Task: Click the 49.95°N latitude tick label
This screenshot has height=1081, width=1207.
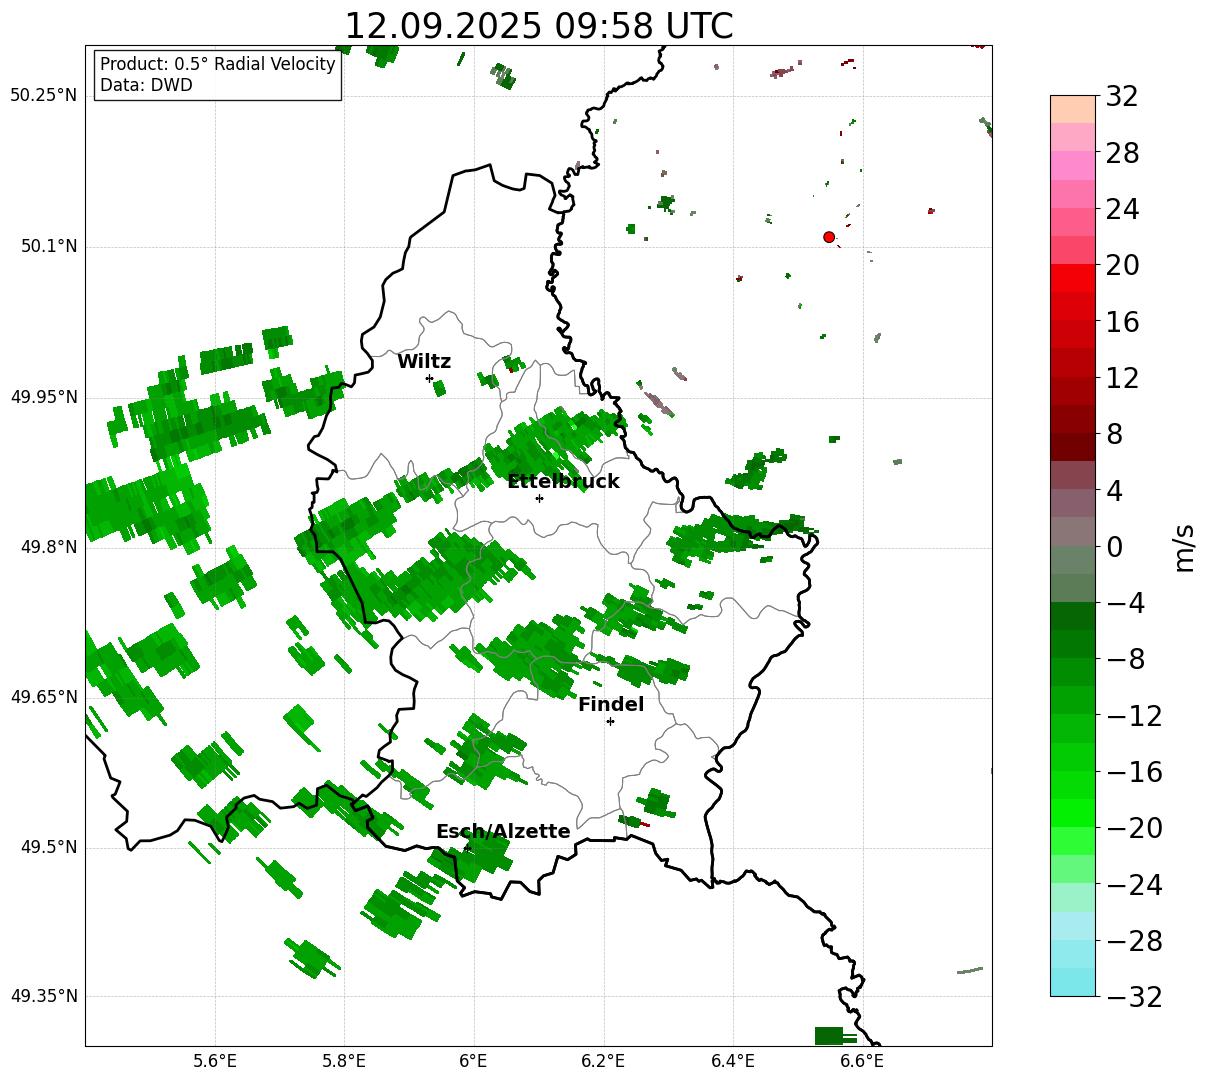Action: click(x=44, y=397)
